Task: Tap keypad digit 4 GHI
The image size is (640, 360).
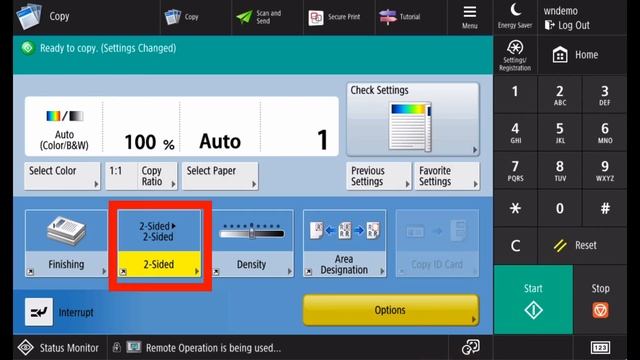Action: tap(515, 132)
